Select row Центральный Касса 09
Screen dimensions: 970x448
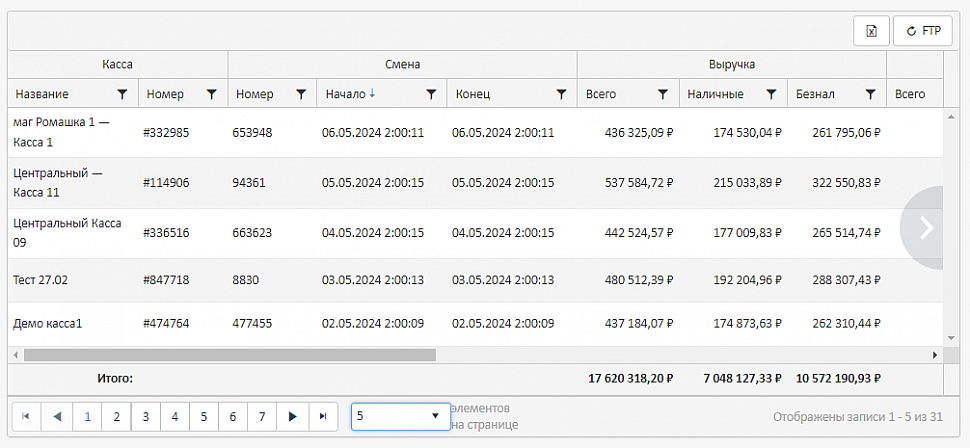point(475,233)
